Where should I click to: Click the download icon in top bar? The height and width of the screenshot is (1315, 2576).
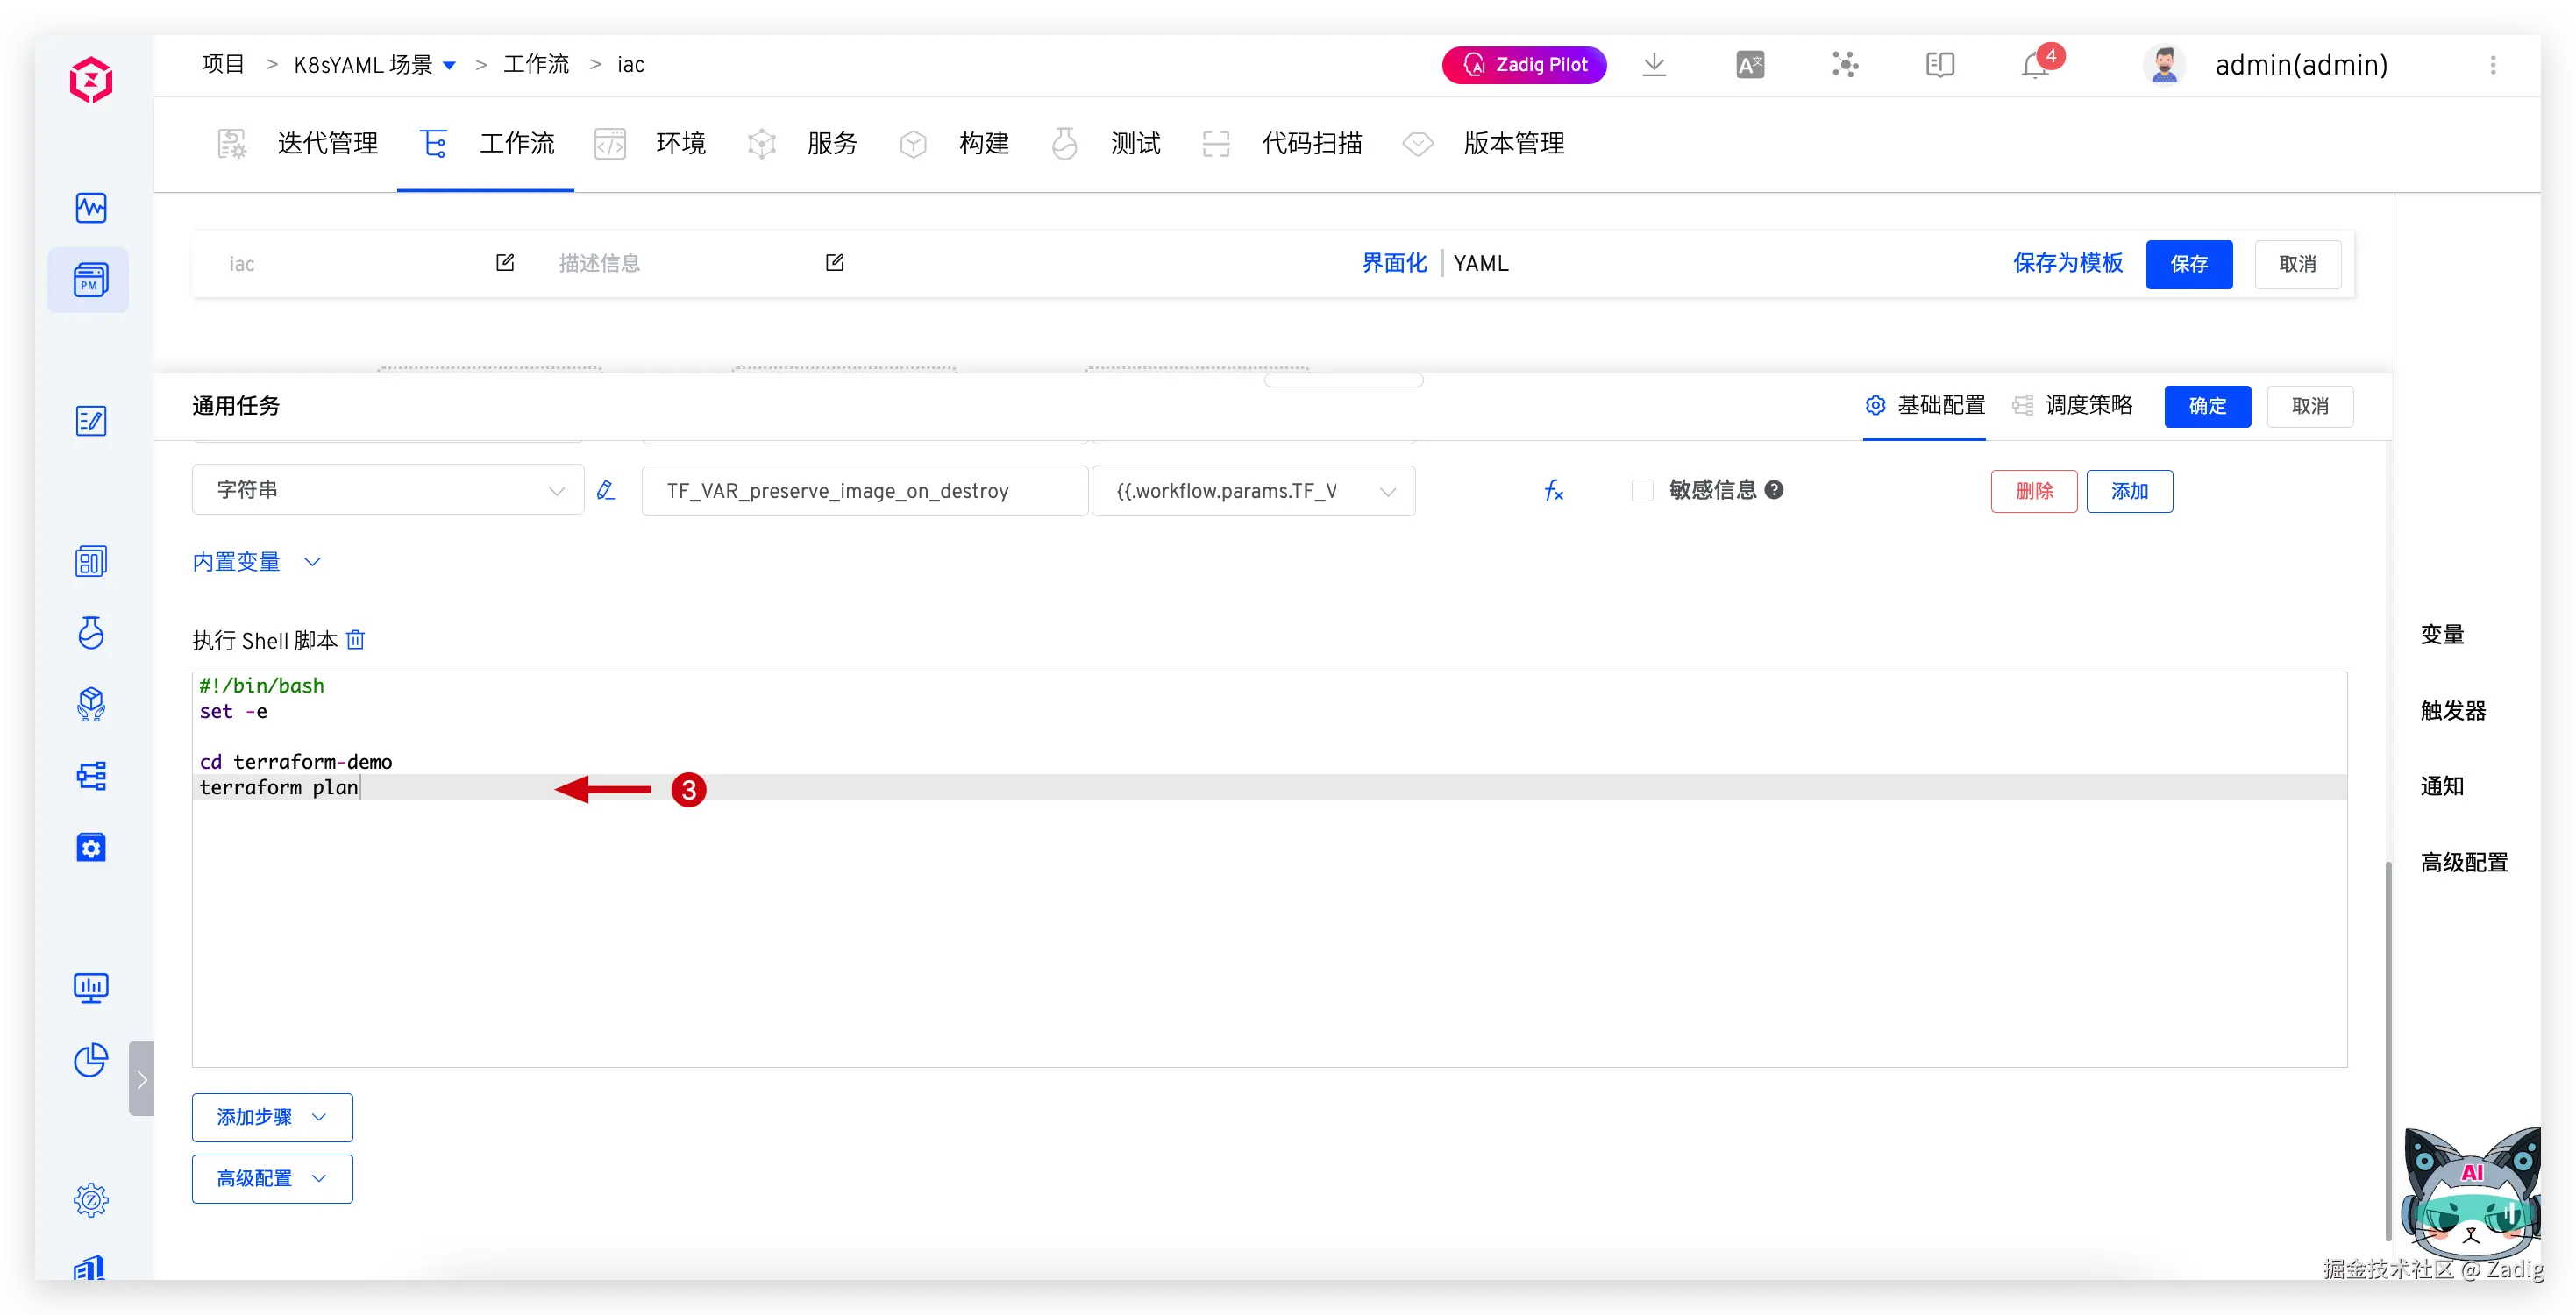click(1654, 65)
